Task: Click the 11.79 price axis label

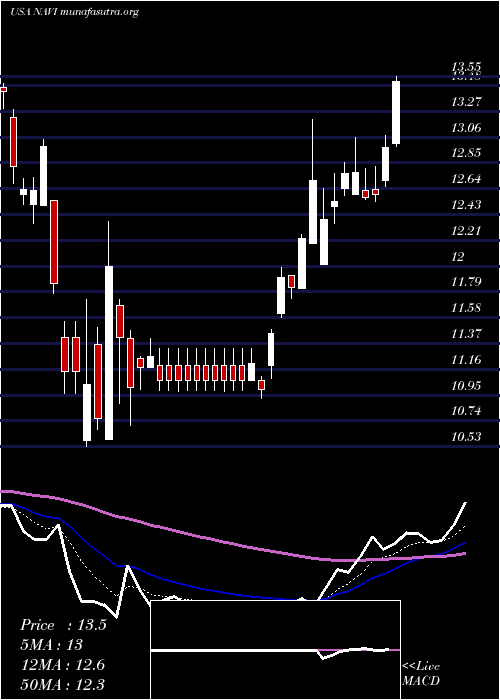Action: click(x=466, y=282)
